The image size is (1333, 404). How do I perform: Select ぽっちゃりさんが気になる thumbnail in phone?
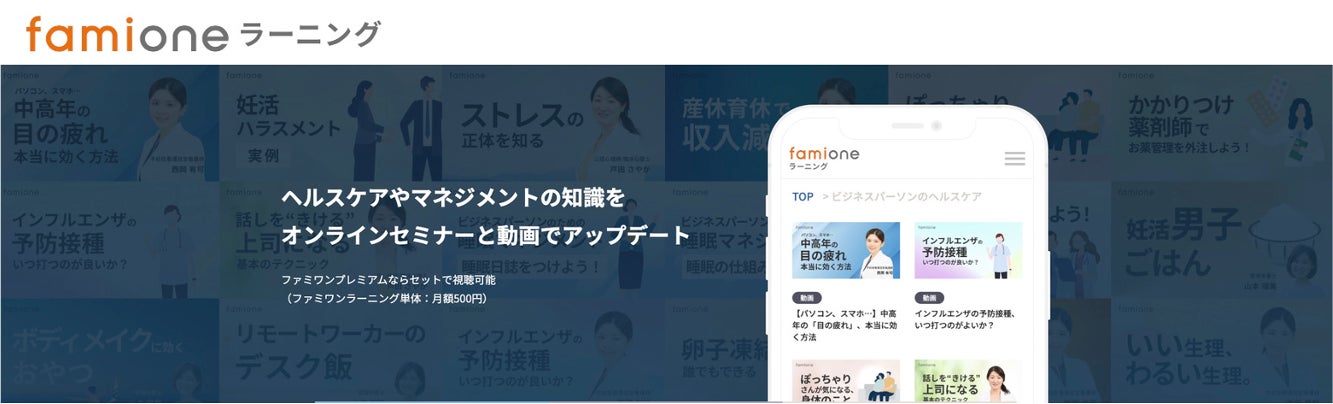846,382
